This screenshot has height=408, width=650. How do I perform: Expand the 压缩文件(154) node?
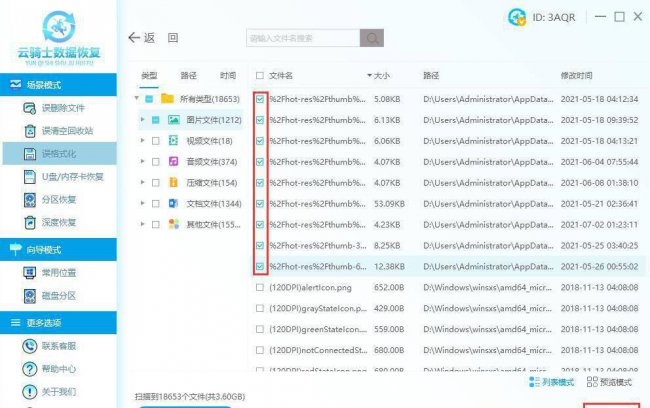(x=142, y=182)
